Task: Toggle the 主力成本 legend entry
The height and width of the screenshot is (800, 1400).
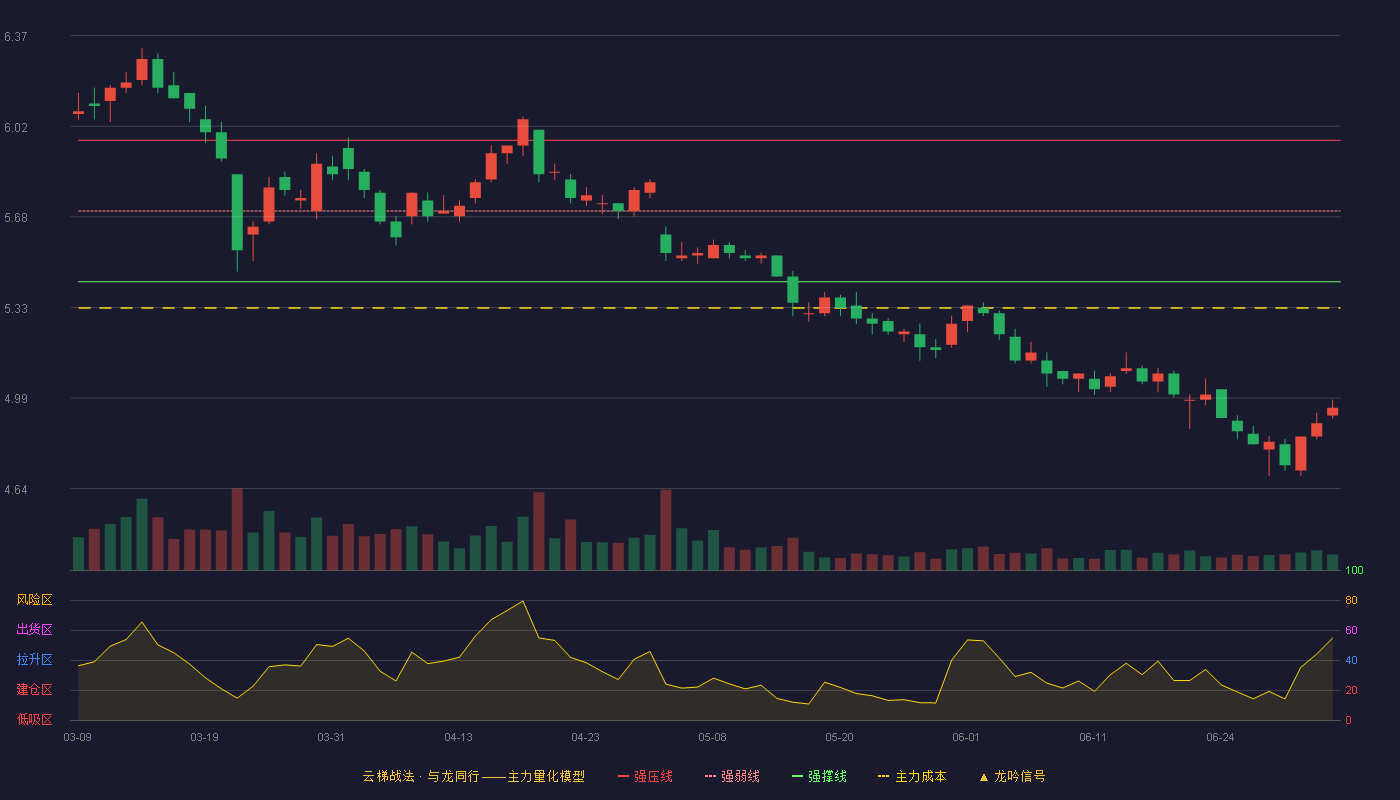Action: [x=912, y=776]
